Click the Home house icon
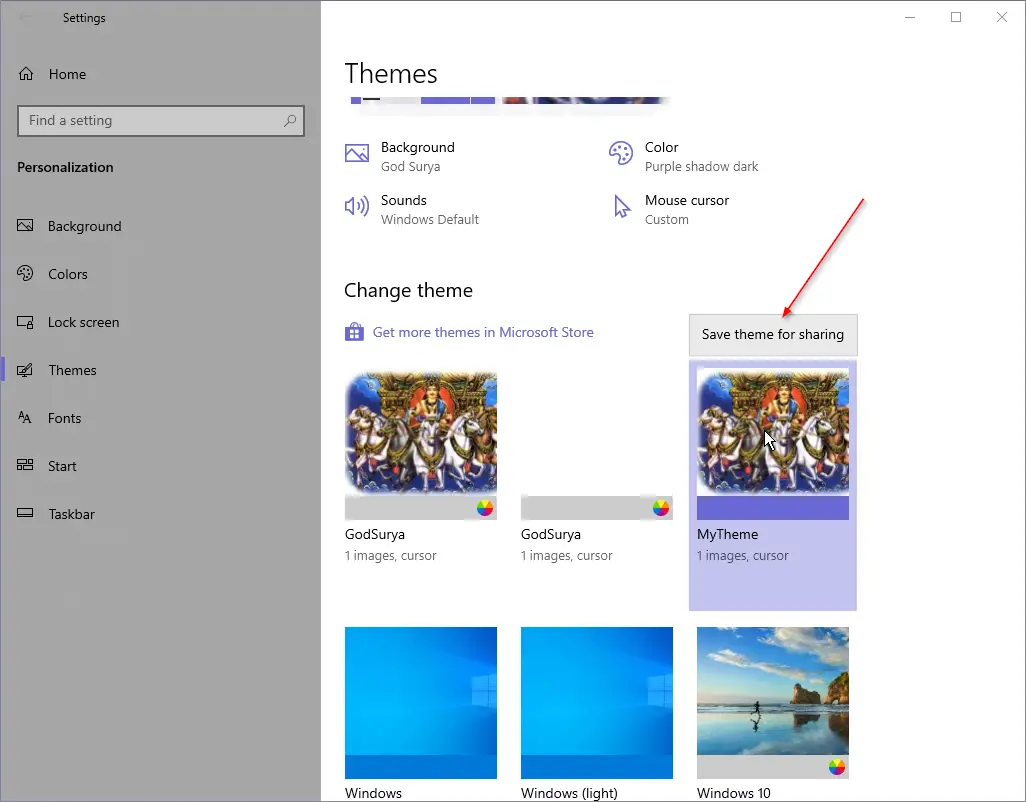The width and height of the screenshot is (1026, 802). coord(26,74)
